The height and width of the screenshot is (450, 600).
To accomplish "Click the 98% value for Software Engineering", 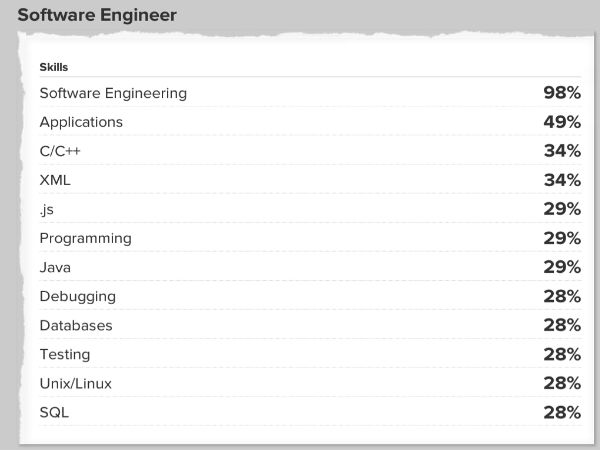I will click(x=562, y=93).
